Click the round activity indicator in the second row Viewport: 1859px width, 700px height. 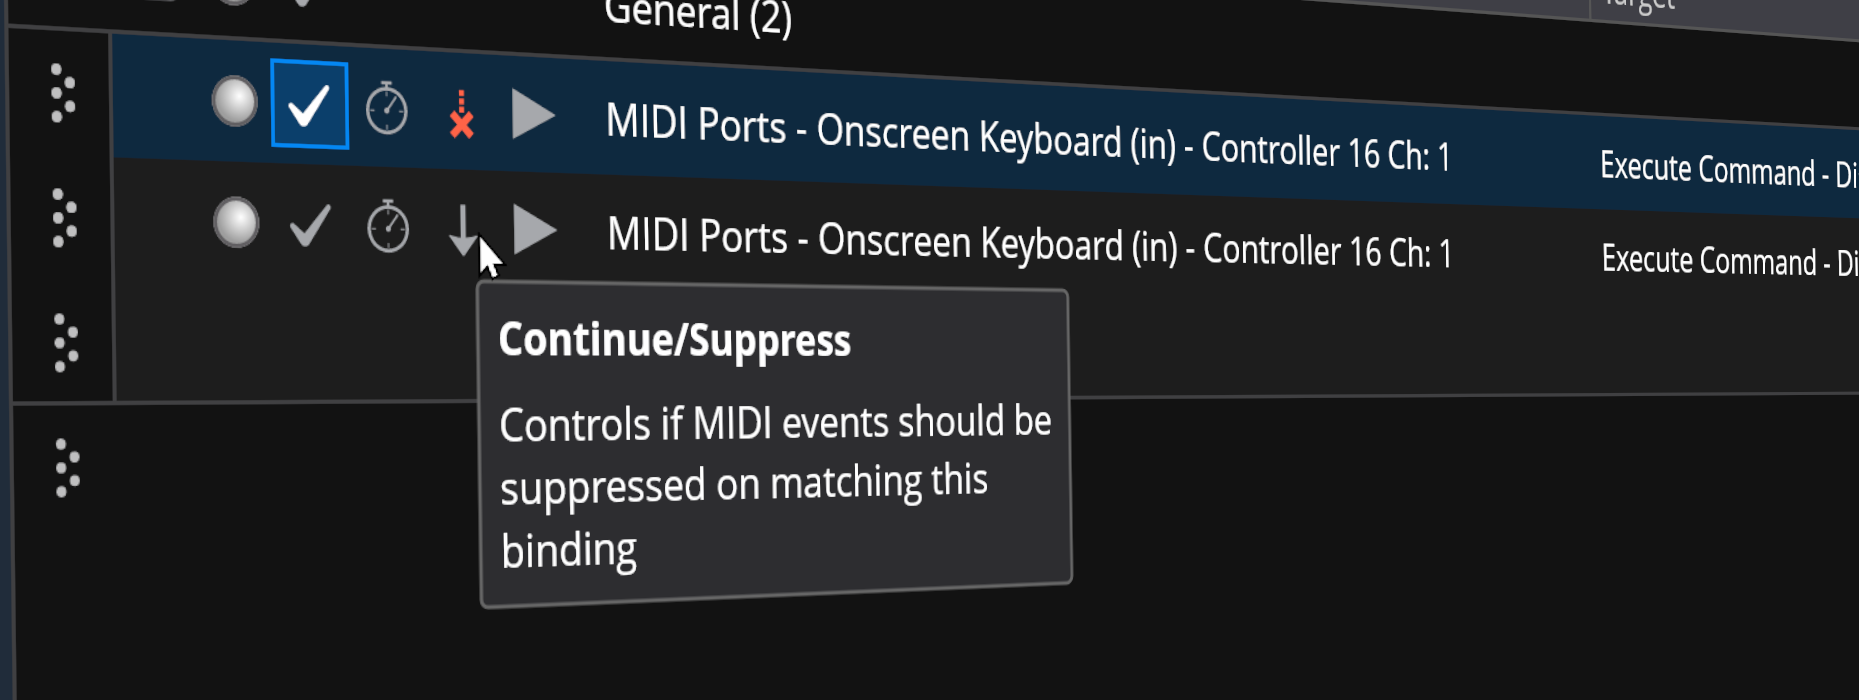[x=236, y=222]
